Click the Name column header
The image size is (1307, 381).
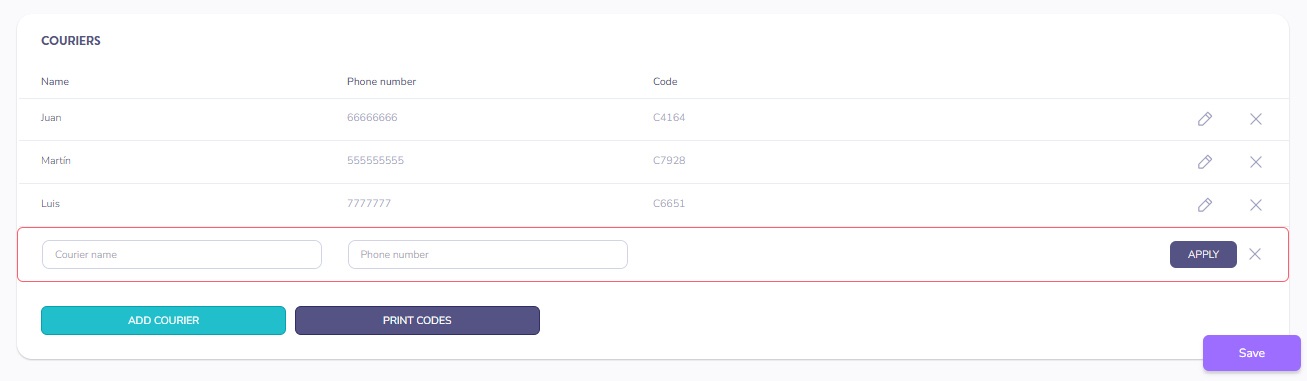point(55,81)
